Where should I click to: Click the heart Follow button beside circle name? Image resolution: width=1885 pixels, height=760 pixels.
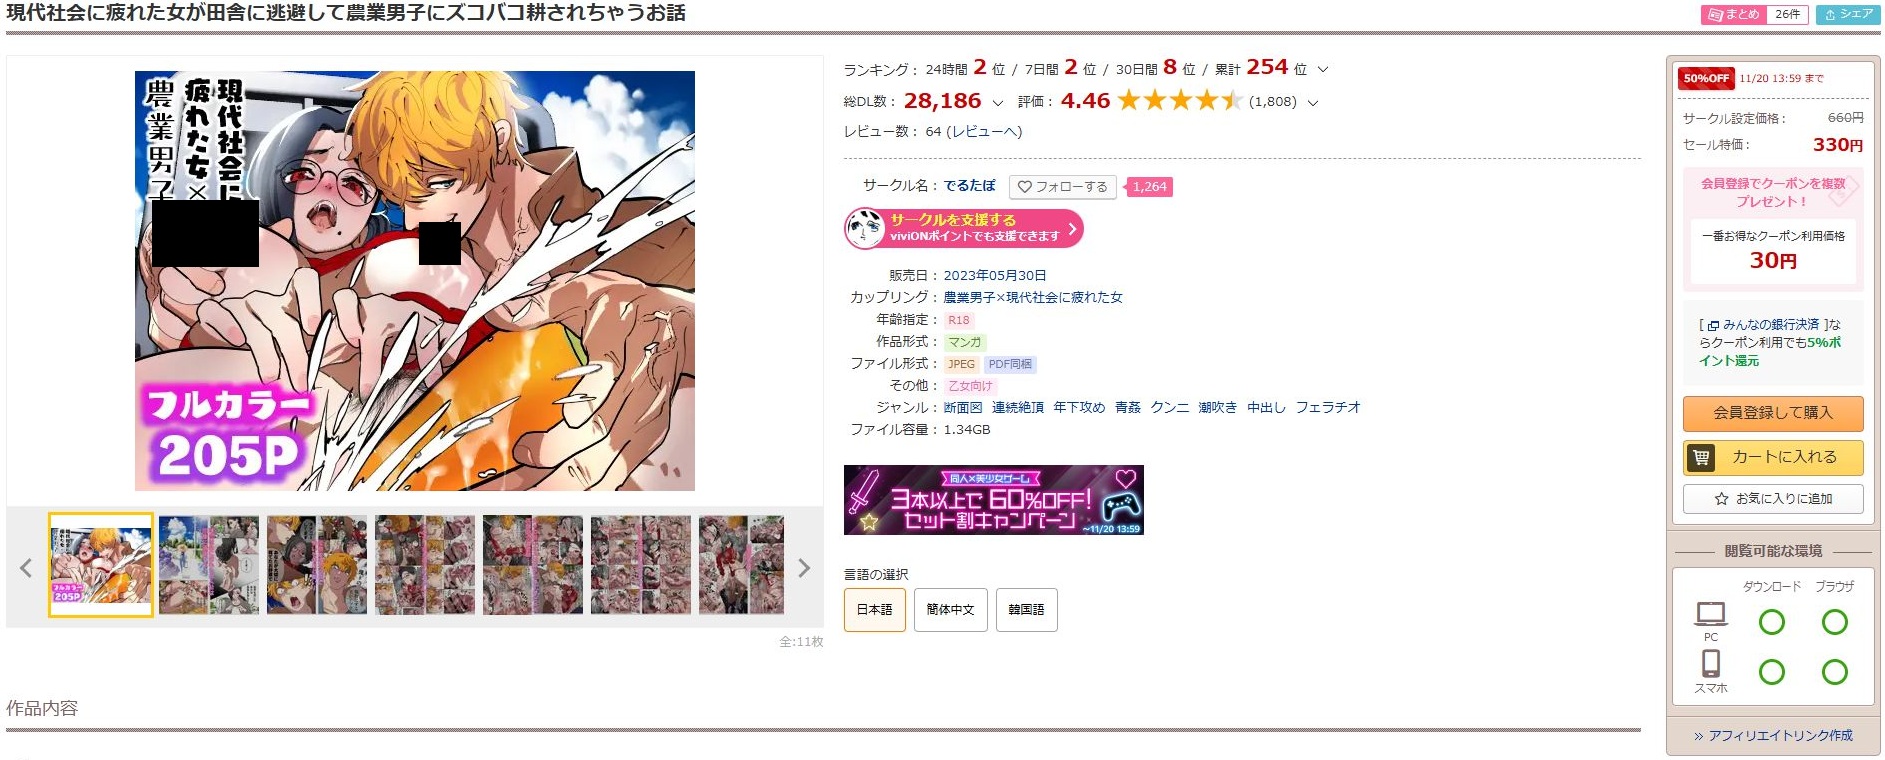point(1062,187)
